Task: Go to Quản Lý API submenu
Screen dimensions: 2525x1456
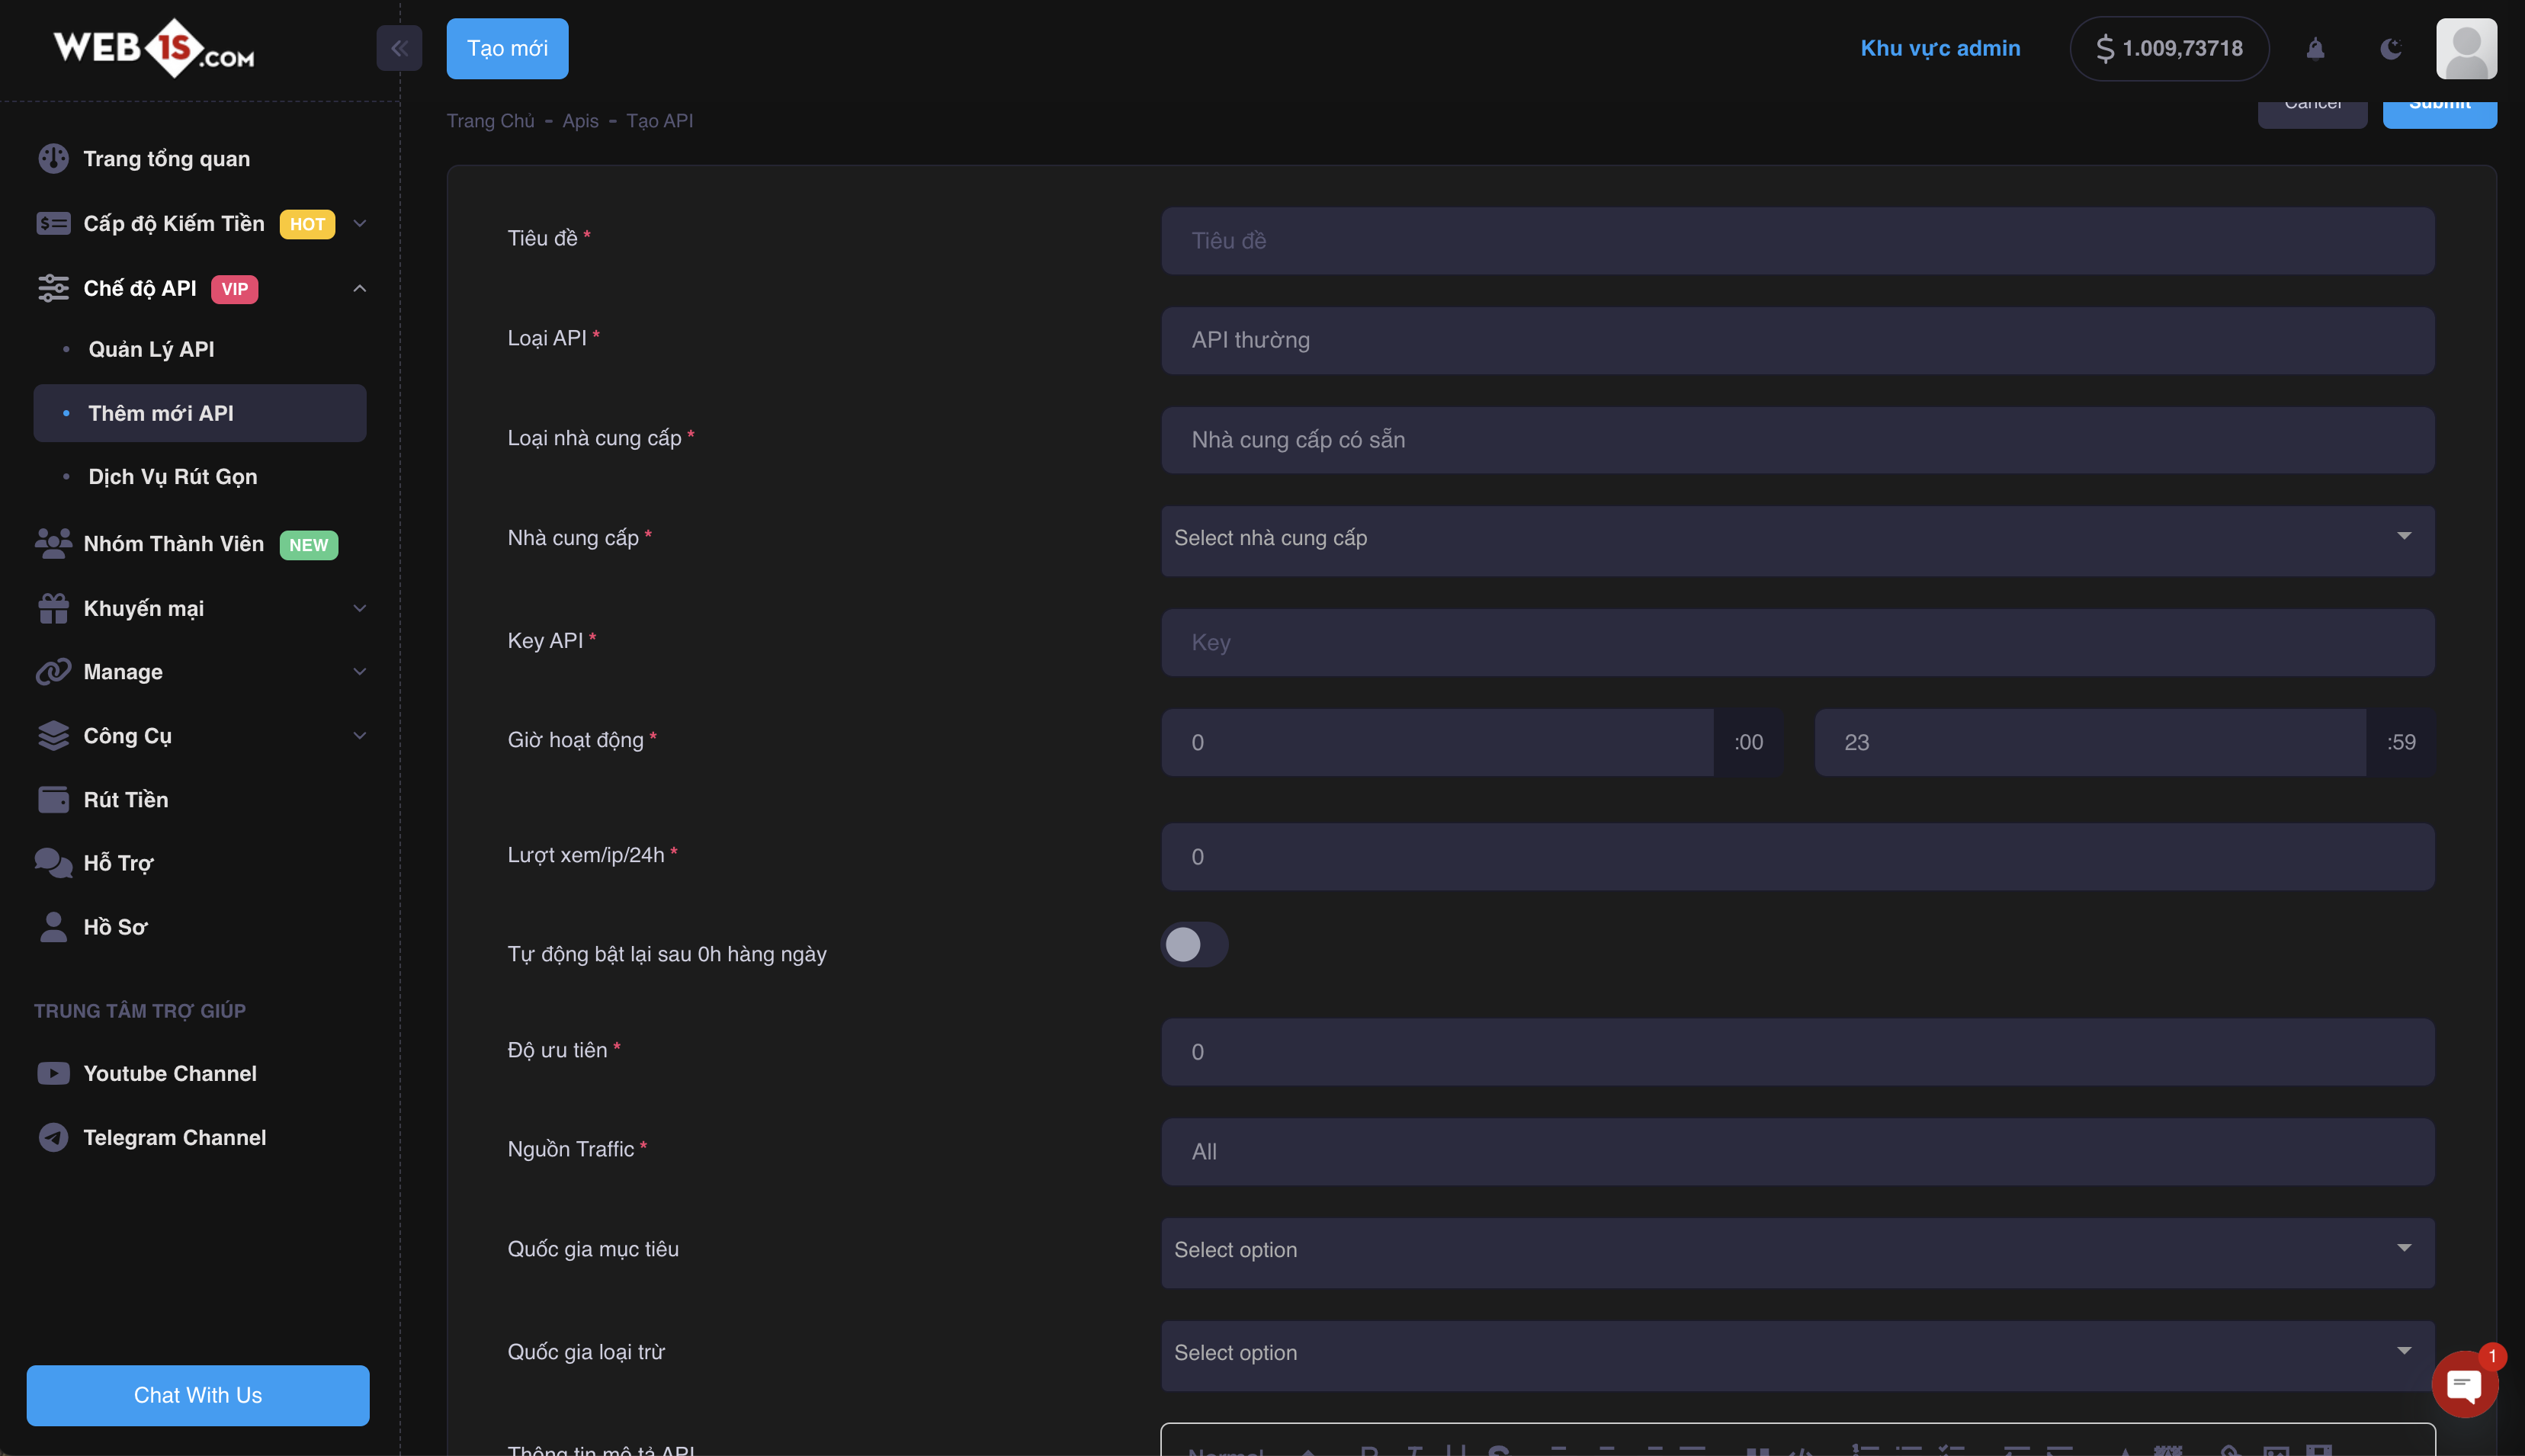Action: pyautogui.click(x=151, y=349)
